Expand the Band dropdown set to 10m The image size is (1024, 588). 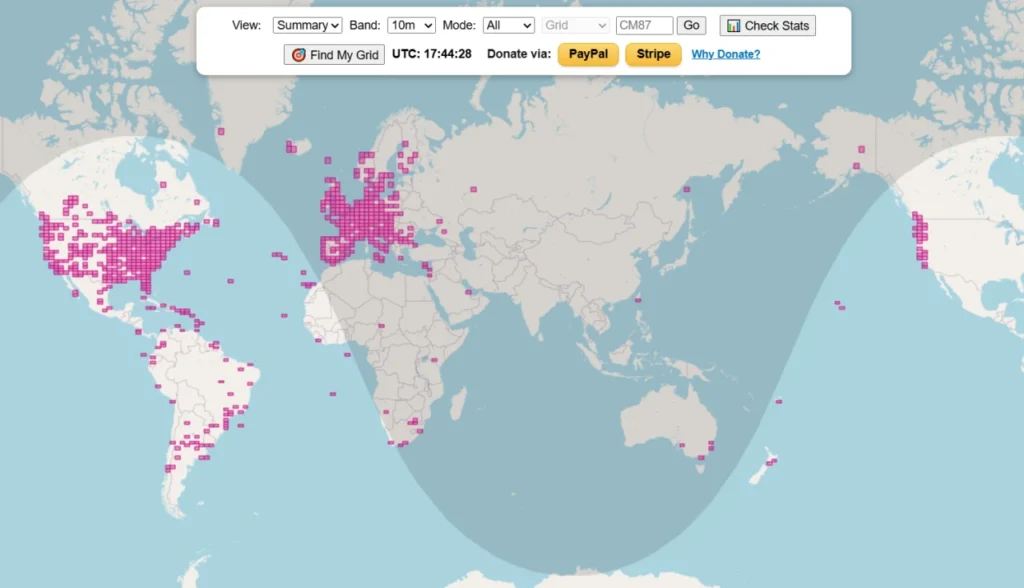coord(412,25)
